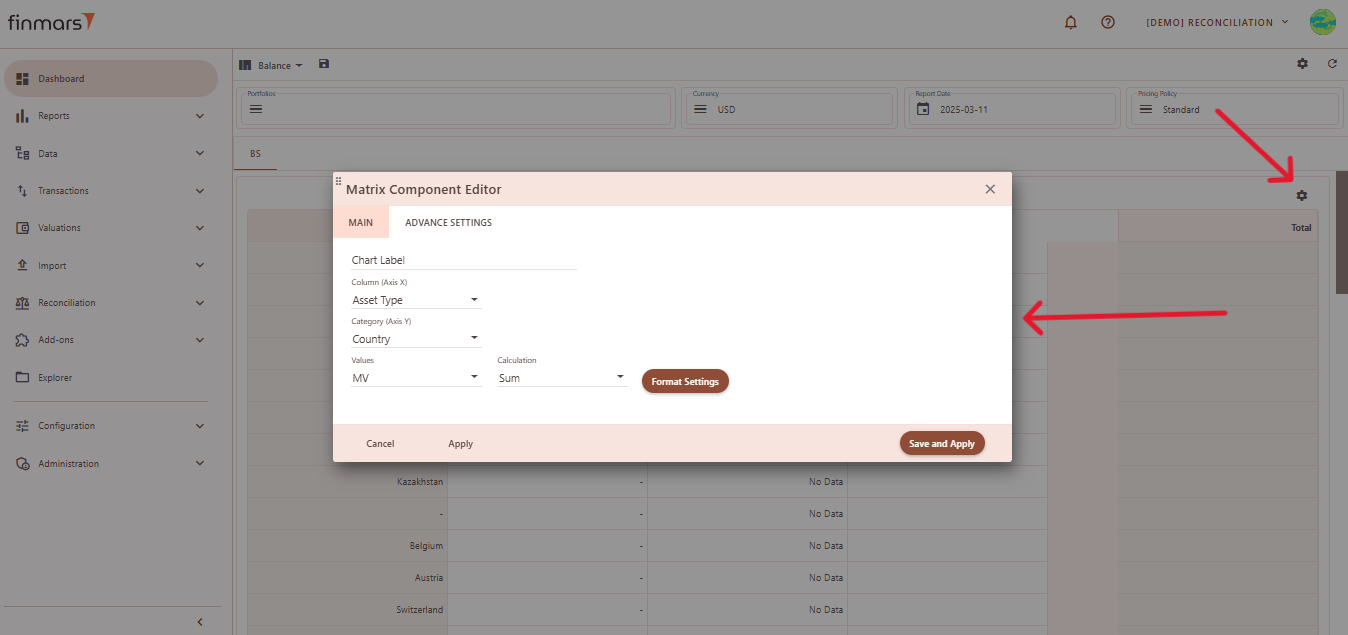
Task: Select the Main tab in editor
Action: [360, 222]
